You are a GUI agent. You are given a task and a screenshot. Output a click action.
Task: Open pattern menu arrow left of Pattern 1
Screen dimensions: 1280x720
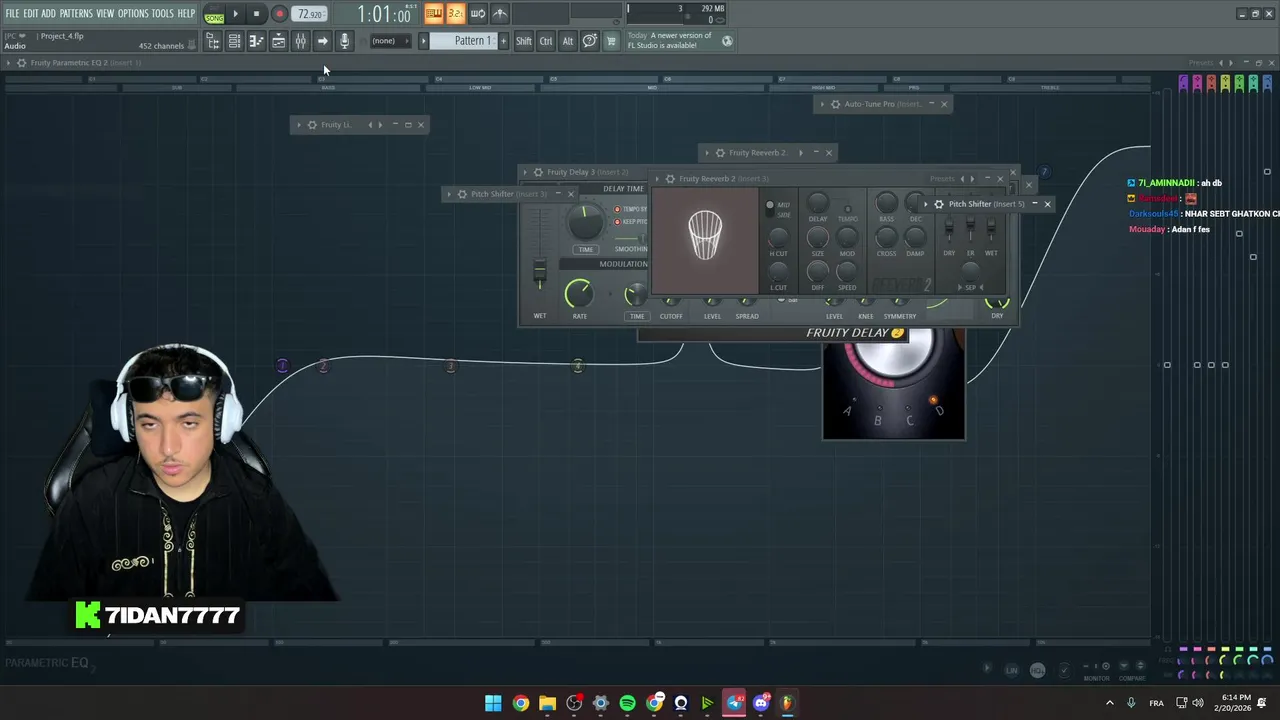point(423,41)
